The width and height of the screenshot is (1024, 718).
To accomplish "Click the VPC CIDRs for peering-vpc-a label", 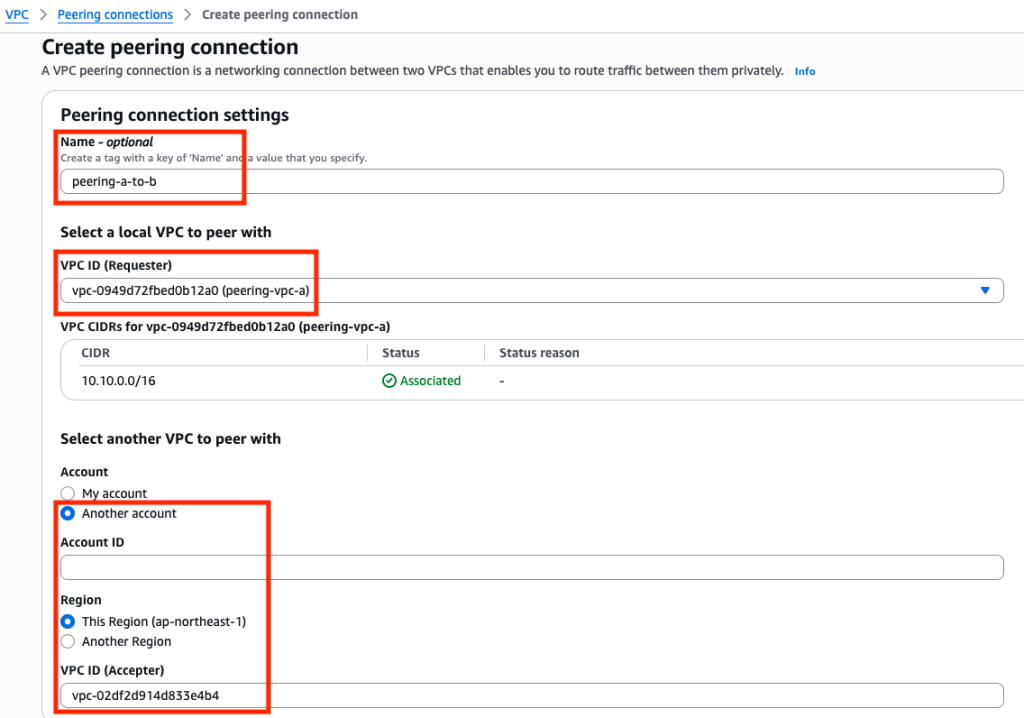I will (225, 327).
